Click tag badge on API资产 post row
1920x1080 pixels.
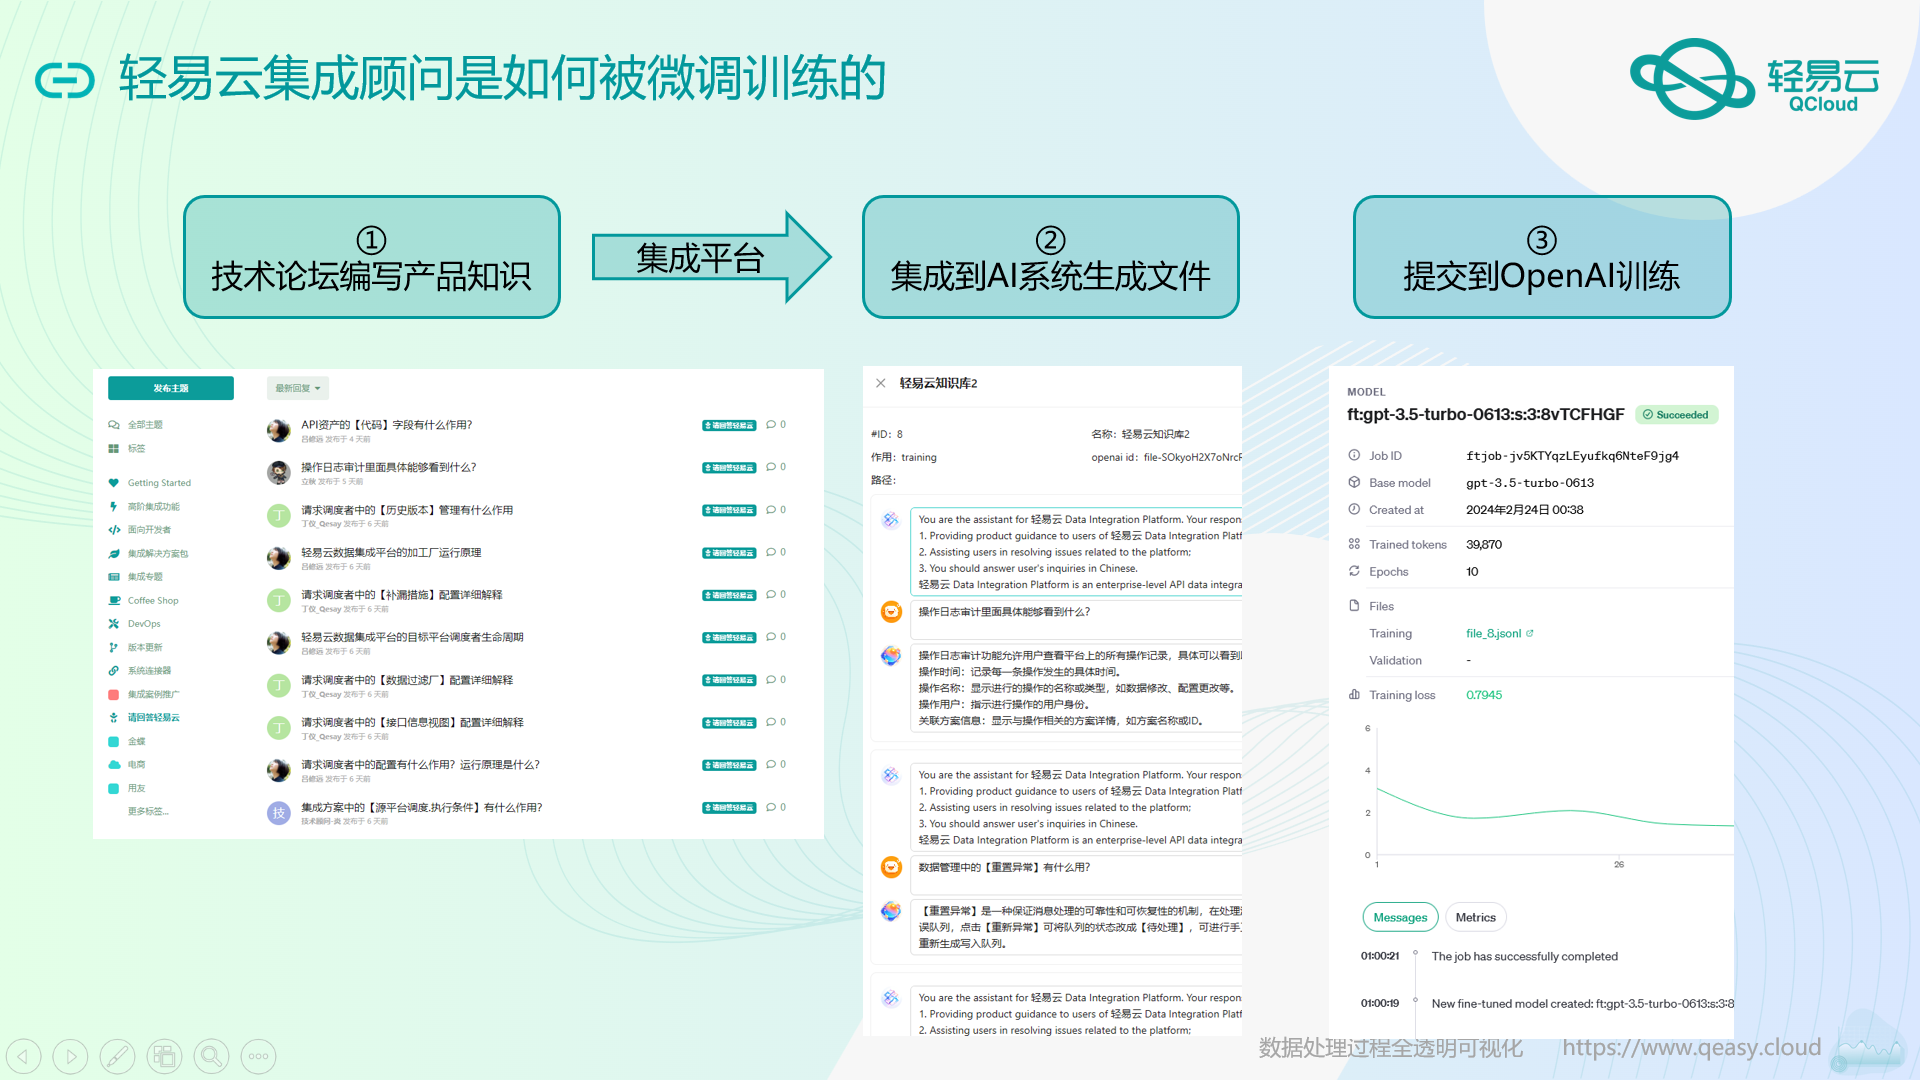729,425
